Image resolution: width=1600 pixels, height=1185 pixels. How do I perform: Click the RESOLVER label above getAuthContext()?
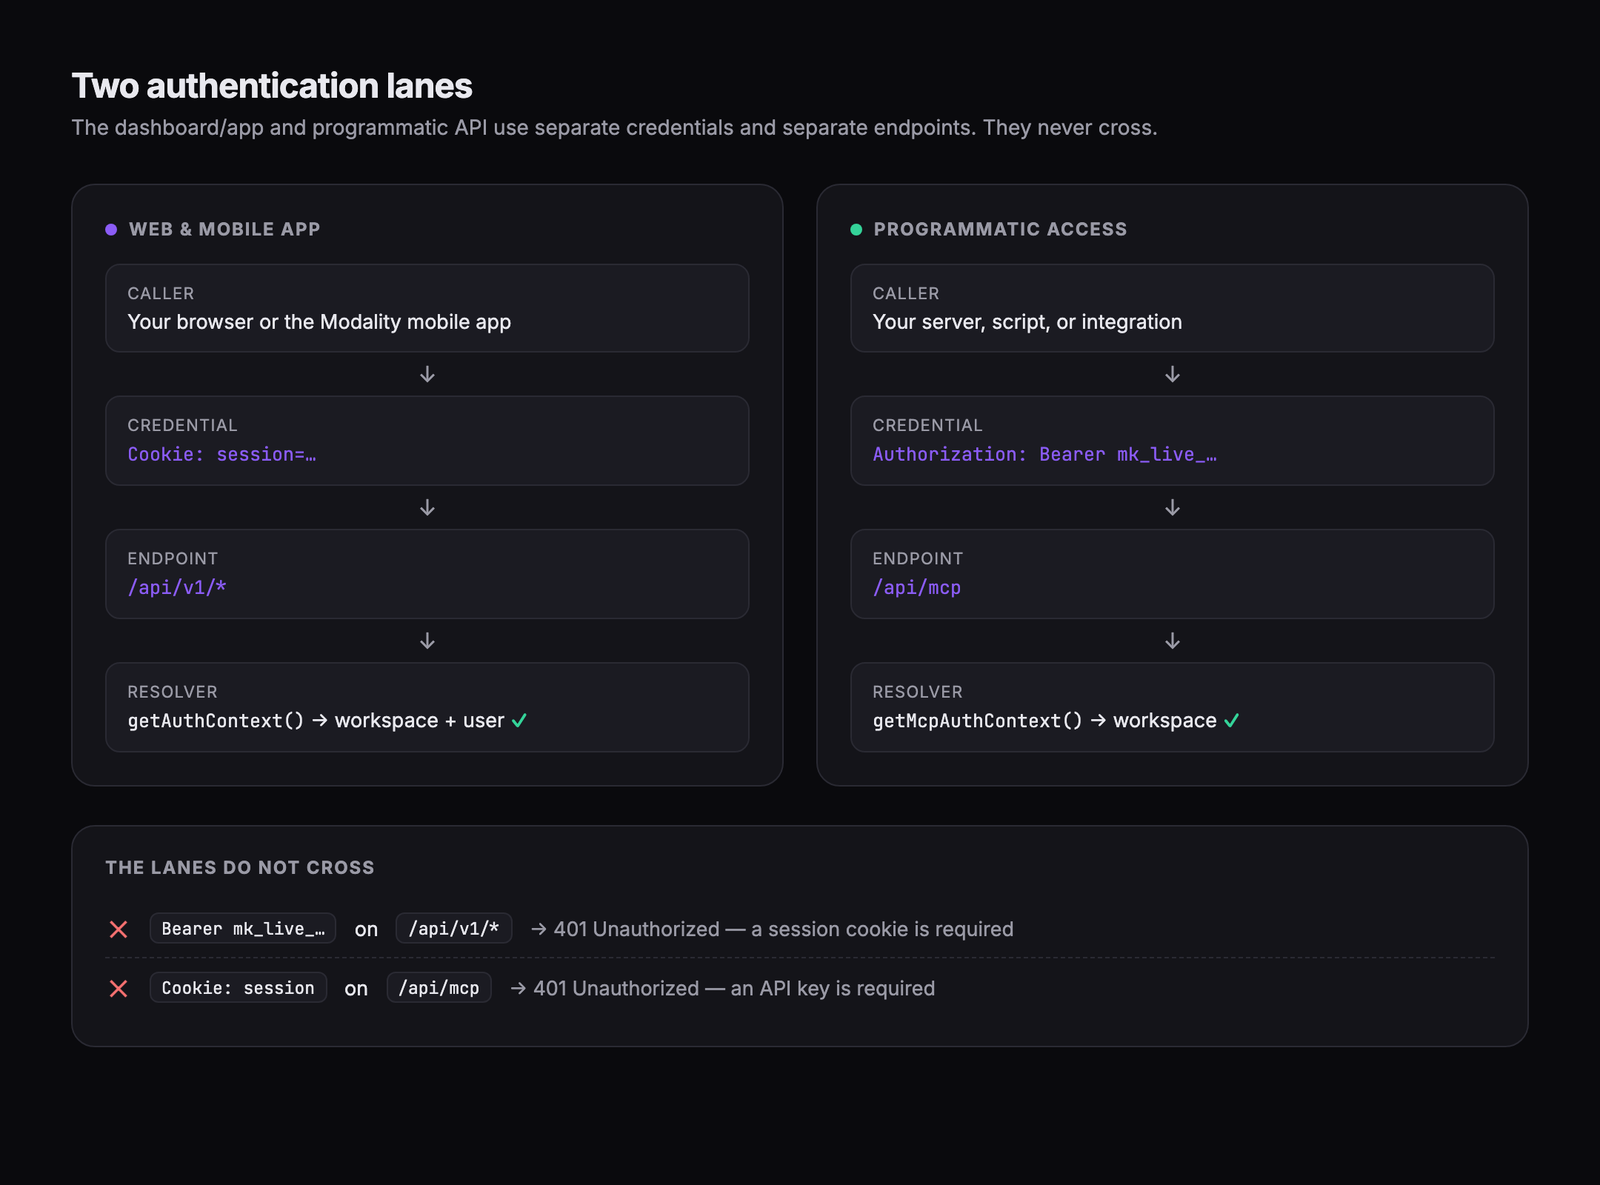point(172,691)
